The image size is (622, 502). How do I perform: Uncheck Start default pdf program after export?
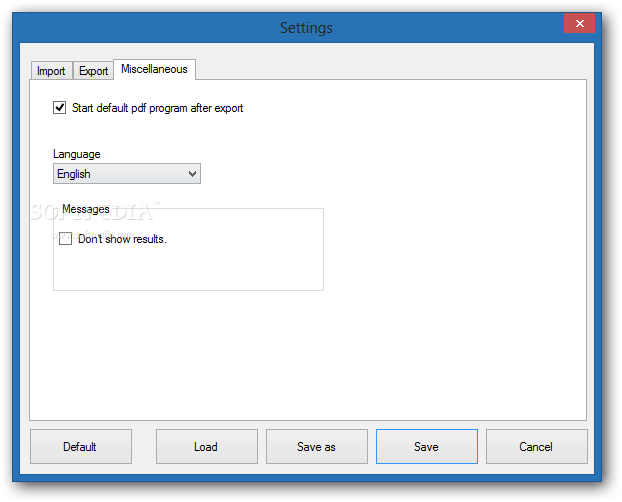click(60, 108)
